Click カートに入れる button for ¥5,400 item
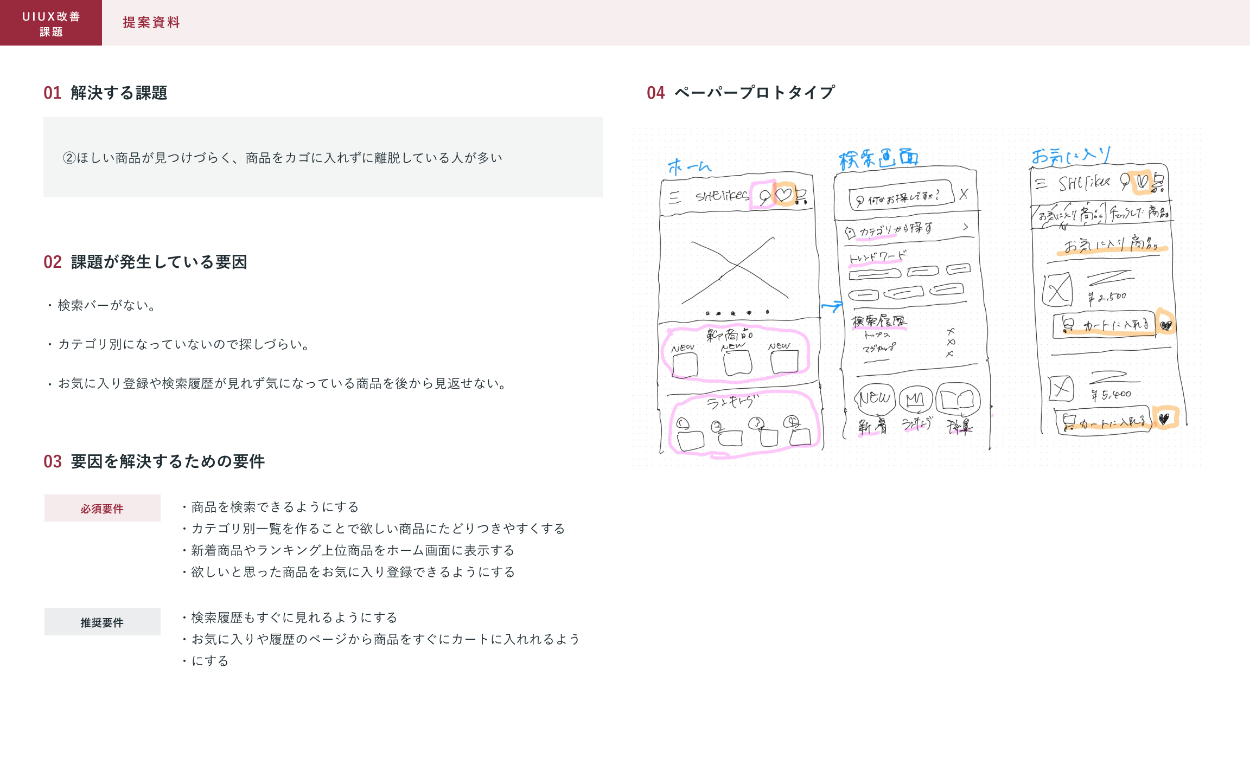This screenshot has height=759, width=1250. pyautogui.click(x=1103, y=422)
